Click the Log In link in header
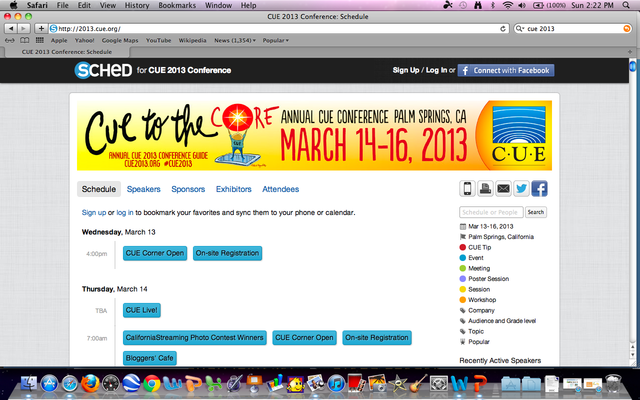Viewport: 640px width, 400px height. (x=436, y=70)
